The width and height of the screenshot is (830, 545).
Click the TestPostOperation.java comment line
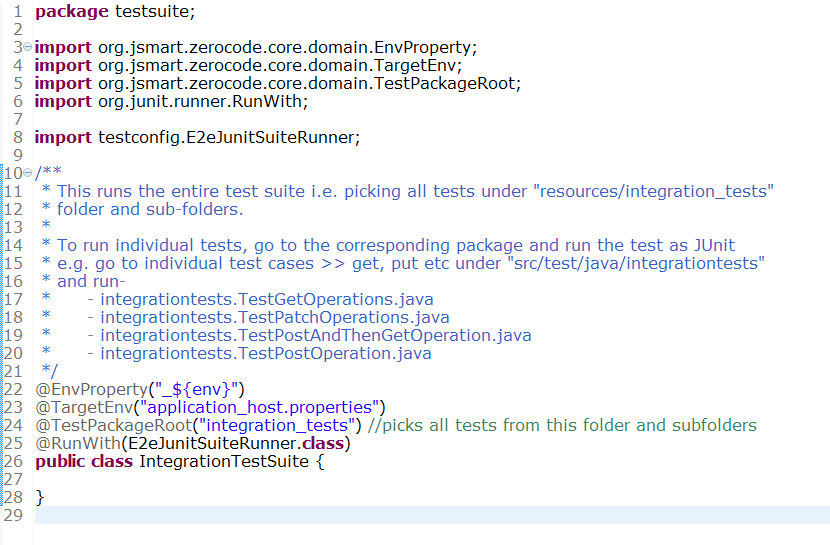click(266, 353)
